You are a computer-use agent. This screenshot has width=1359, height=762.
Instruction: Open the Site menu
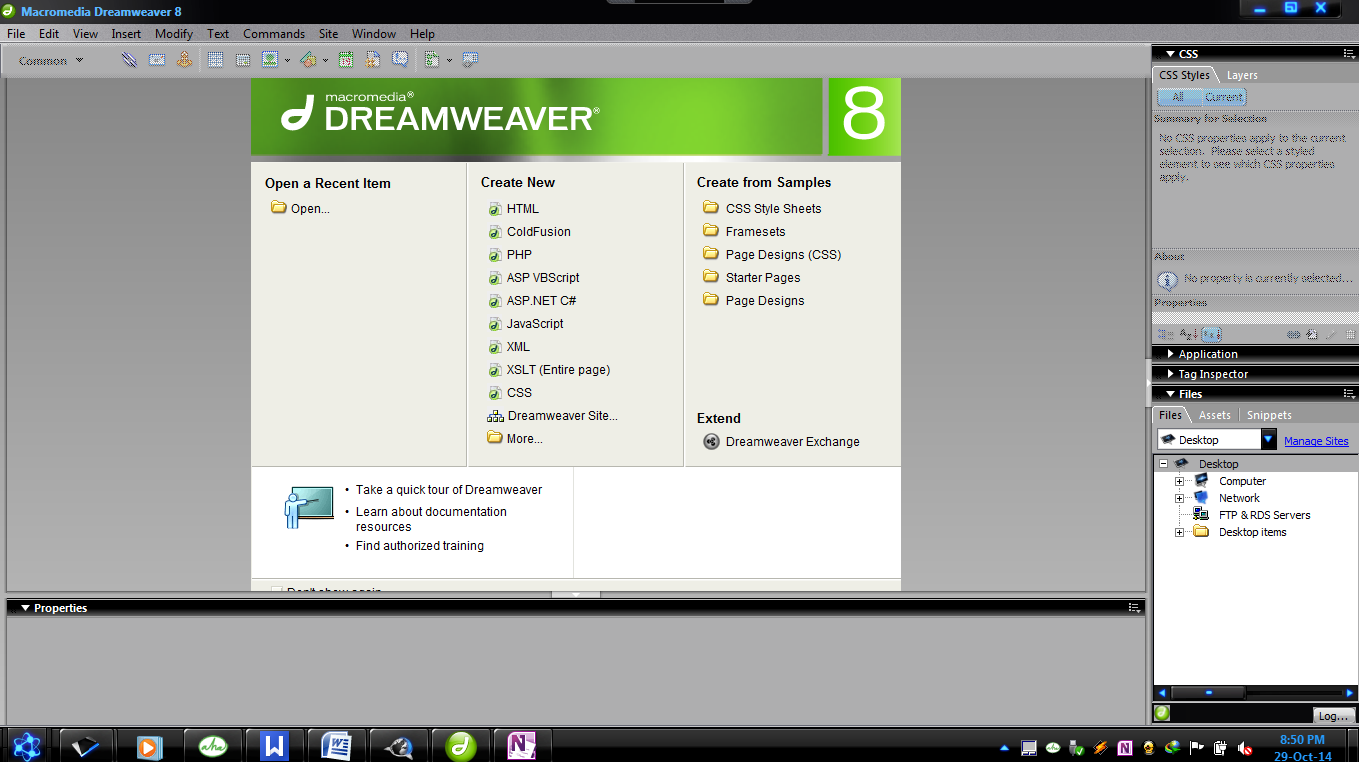point(328,33)
